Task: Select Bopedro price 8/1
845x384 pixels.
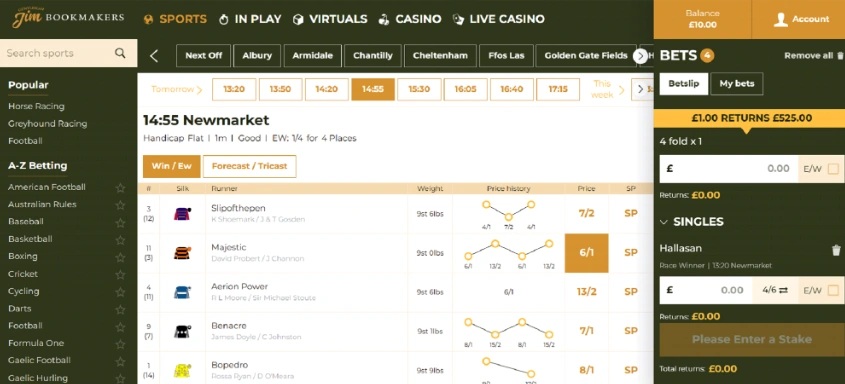Action: click(586, 370)
